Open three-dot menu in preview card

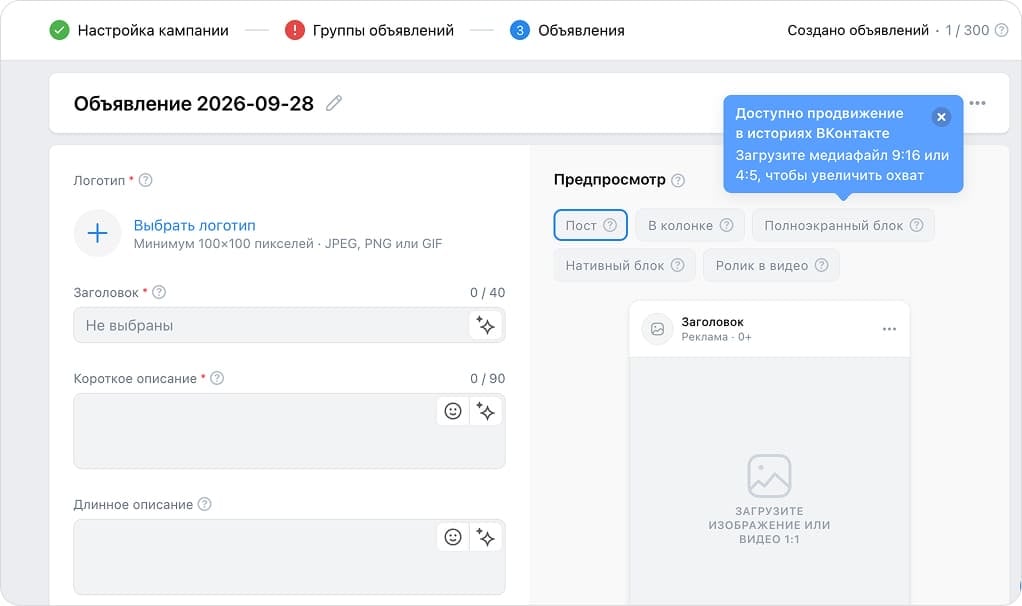tap(889, 329)
